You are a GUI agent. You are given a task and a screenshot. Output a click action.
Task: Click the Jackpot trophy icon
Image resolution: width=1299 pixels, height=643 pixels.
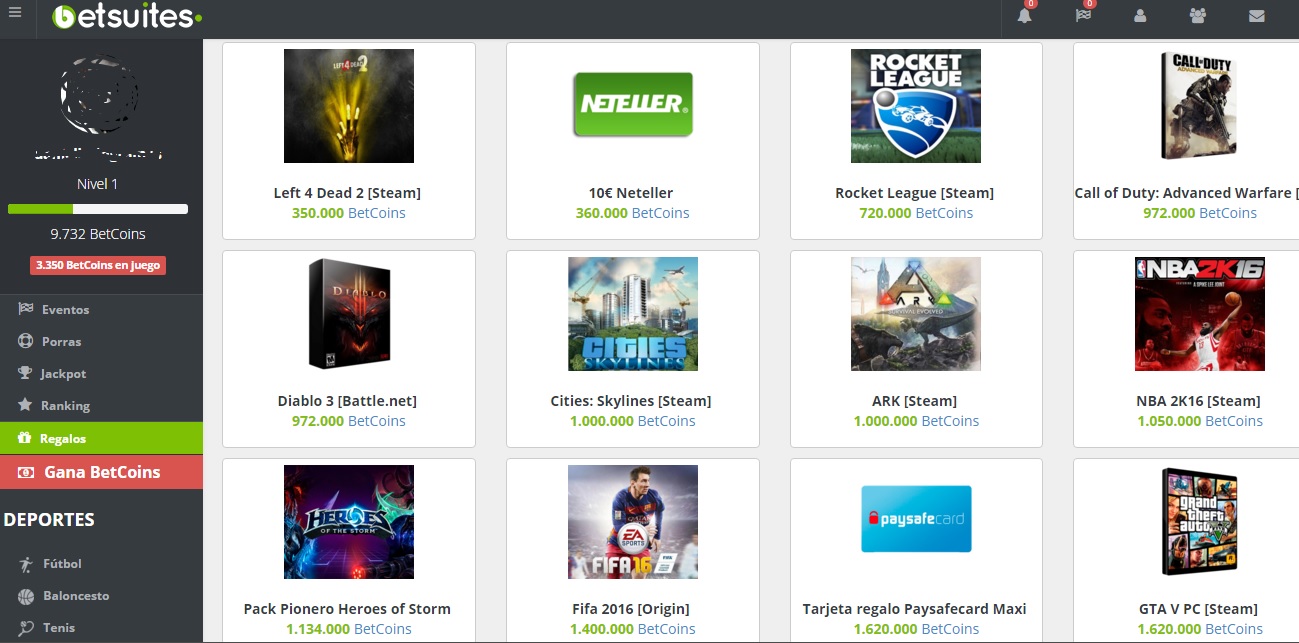[x=25, y=373]
